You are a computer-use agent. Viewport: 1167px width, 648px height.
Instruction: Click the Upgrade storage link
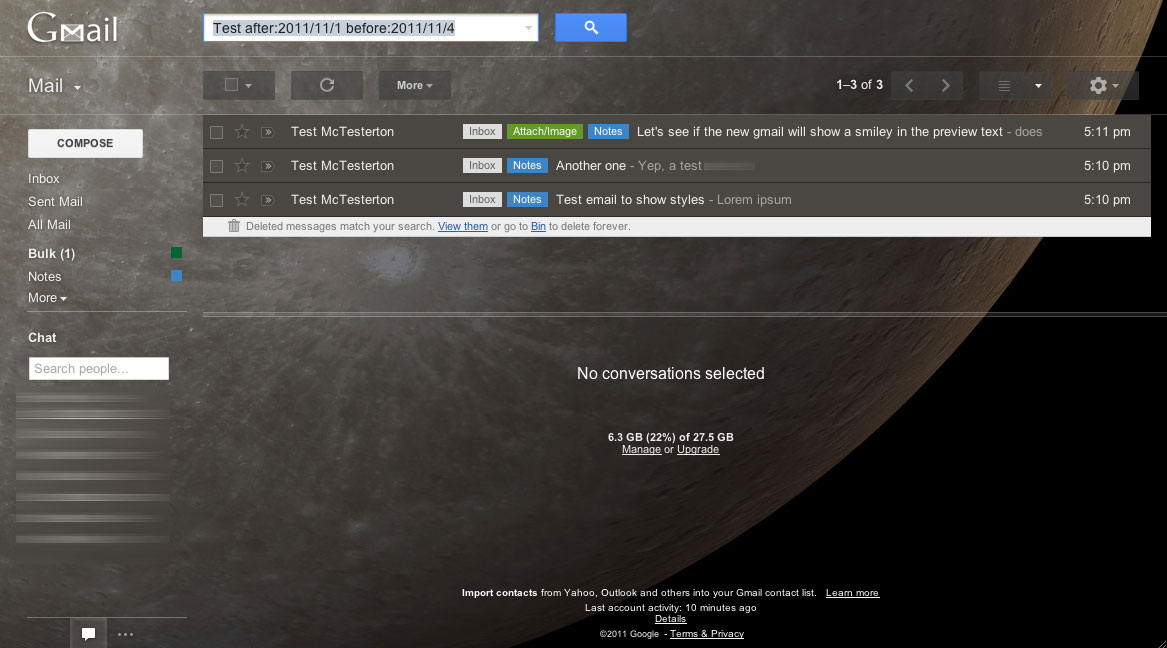698,449
